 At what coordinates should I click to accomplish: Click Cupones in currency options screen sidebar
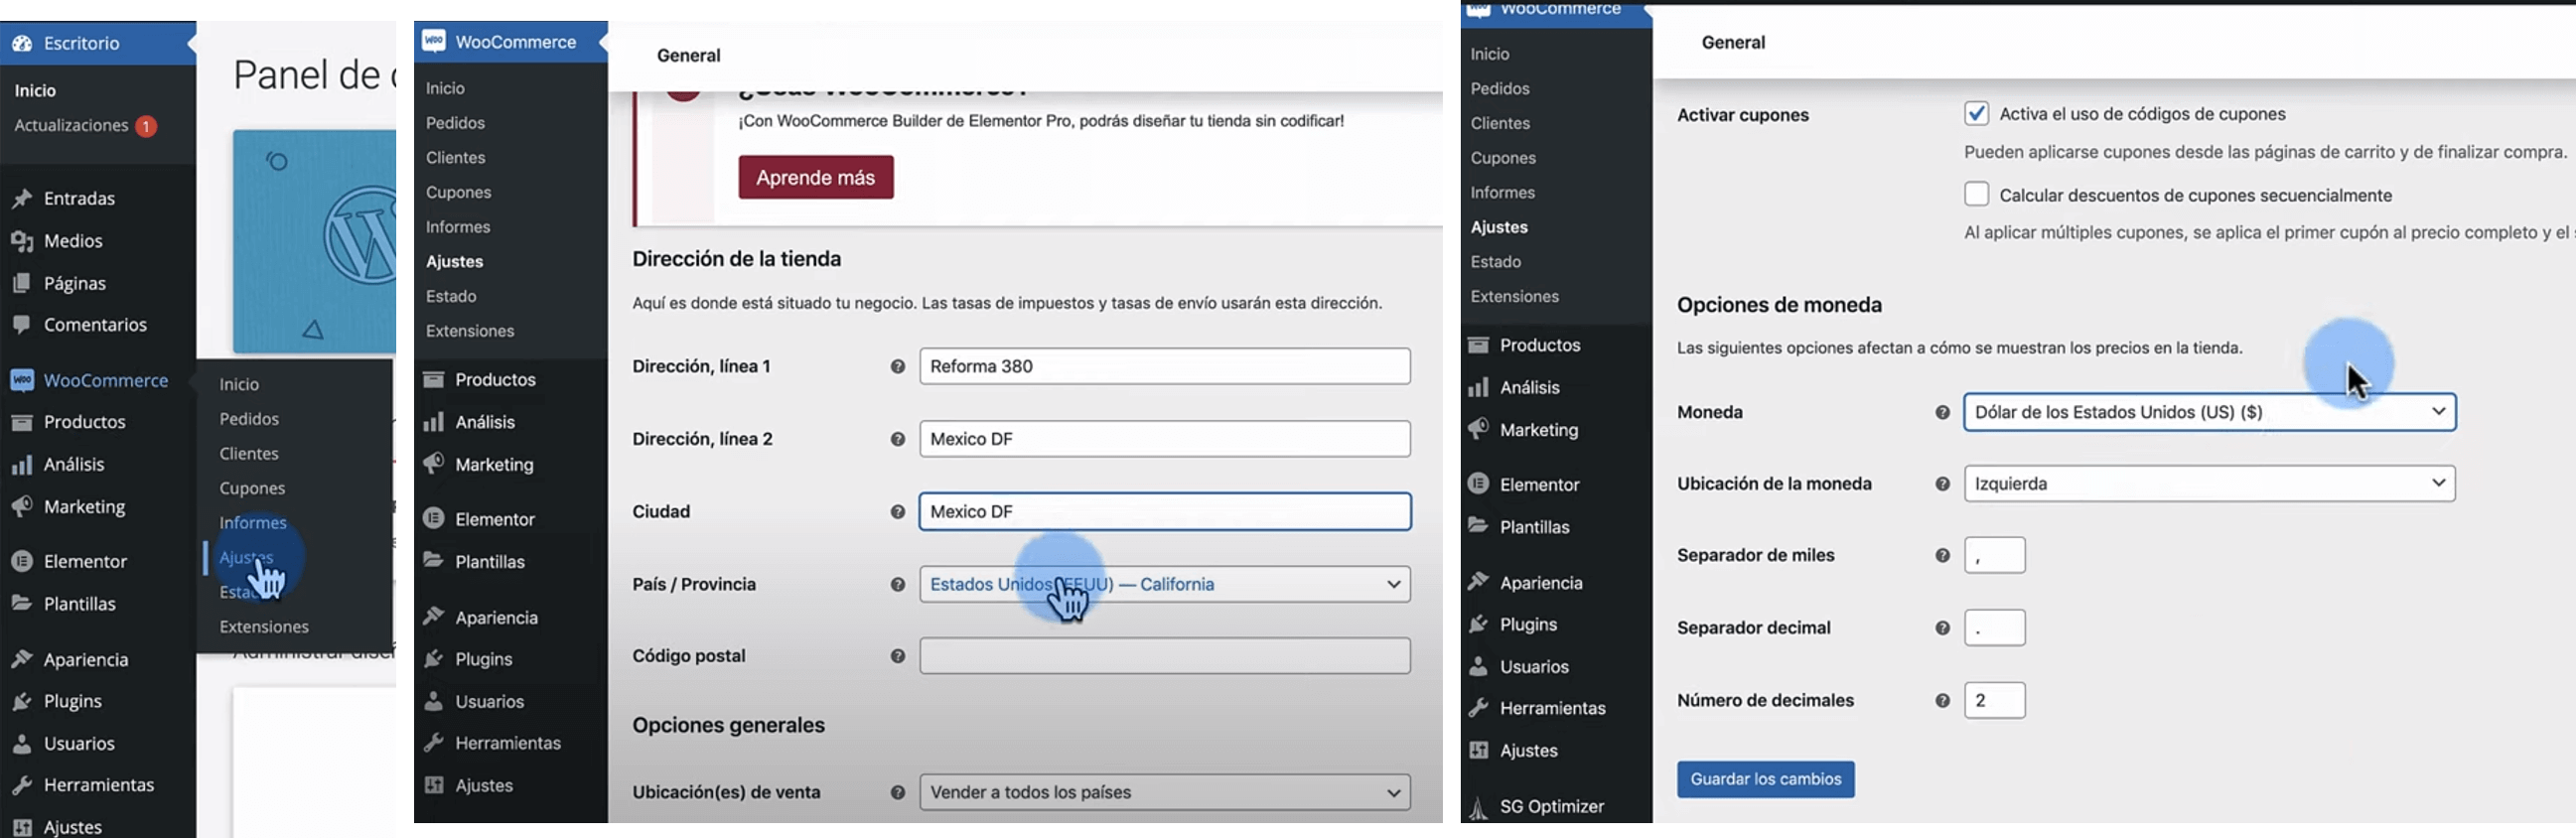pyautogui.click(x=1503, y=158)
